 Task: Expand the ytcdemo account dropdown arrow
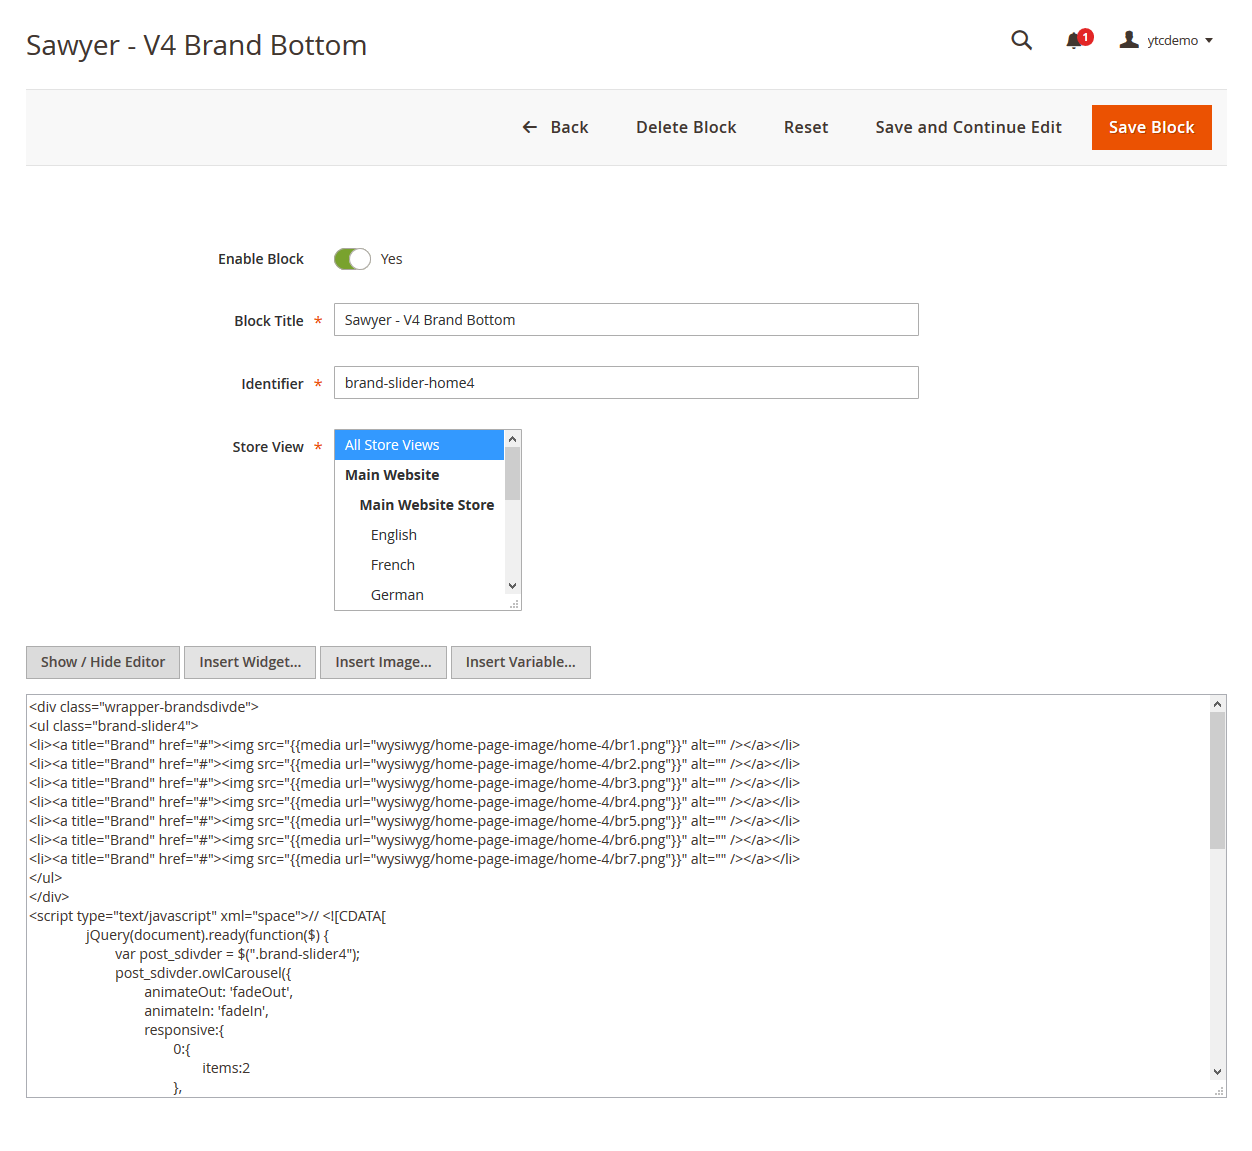click(x=1209, y=41)
